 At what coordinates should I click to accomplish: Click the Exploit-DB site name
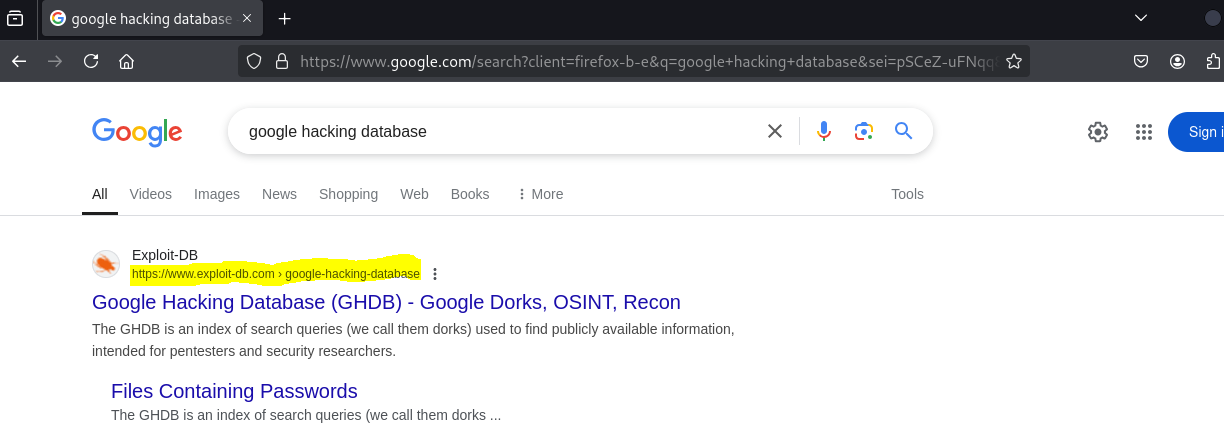(165, 255)
